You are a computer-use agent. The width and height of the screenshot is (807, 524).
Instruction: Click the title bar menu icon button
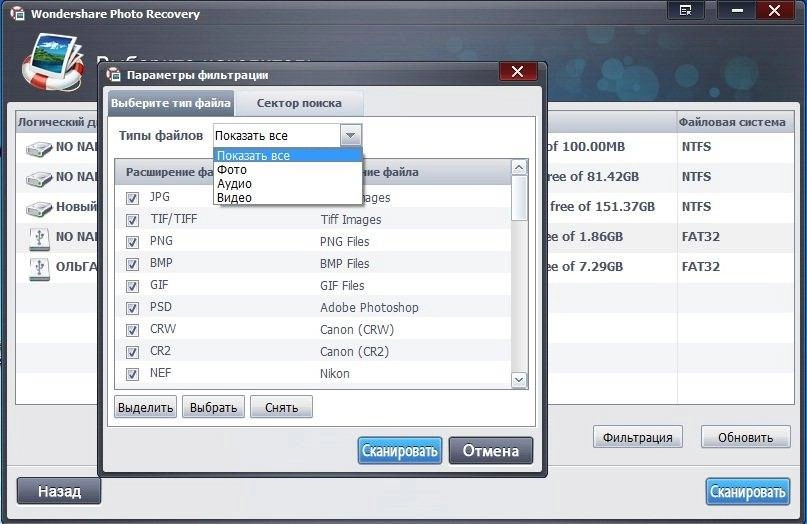click(686, 11)
